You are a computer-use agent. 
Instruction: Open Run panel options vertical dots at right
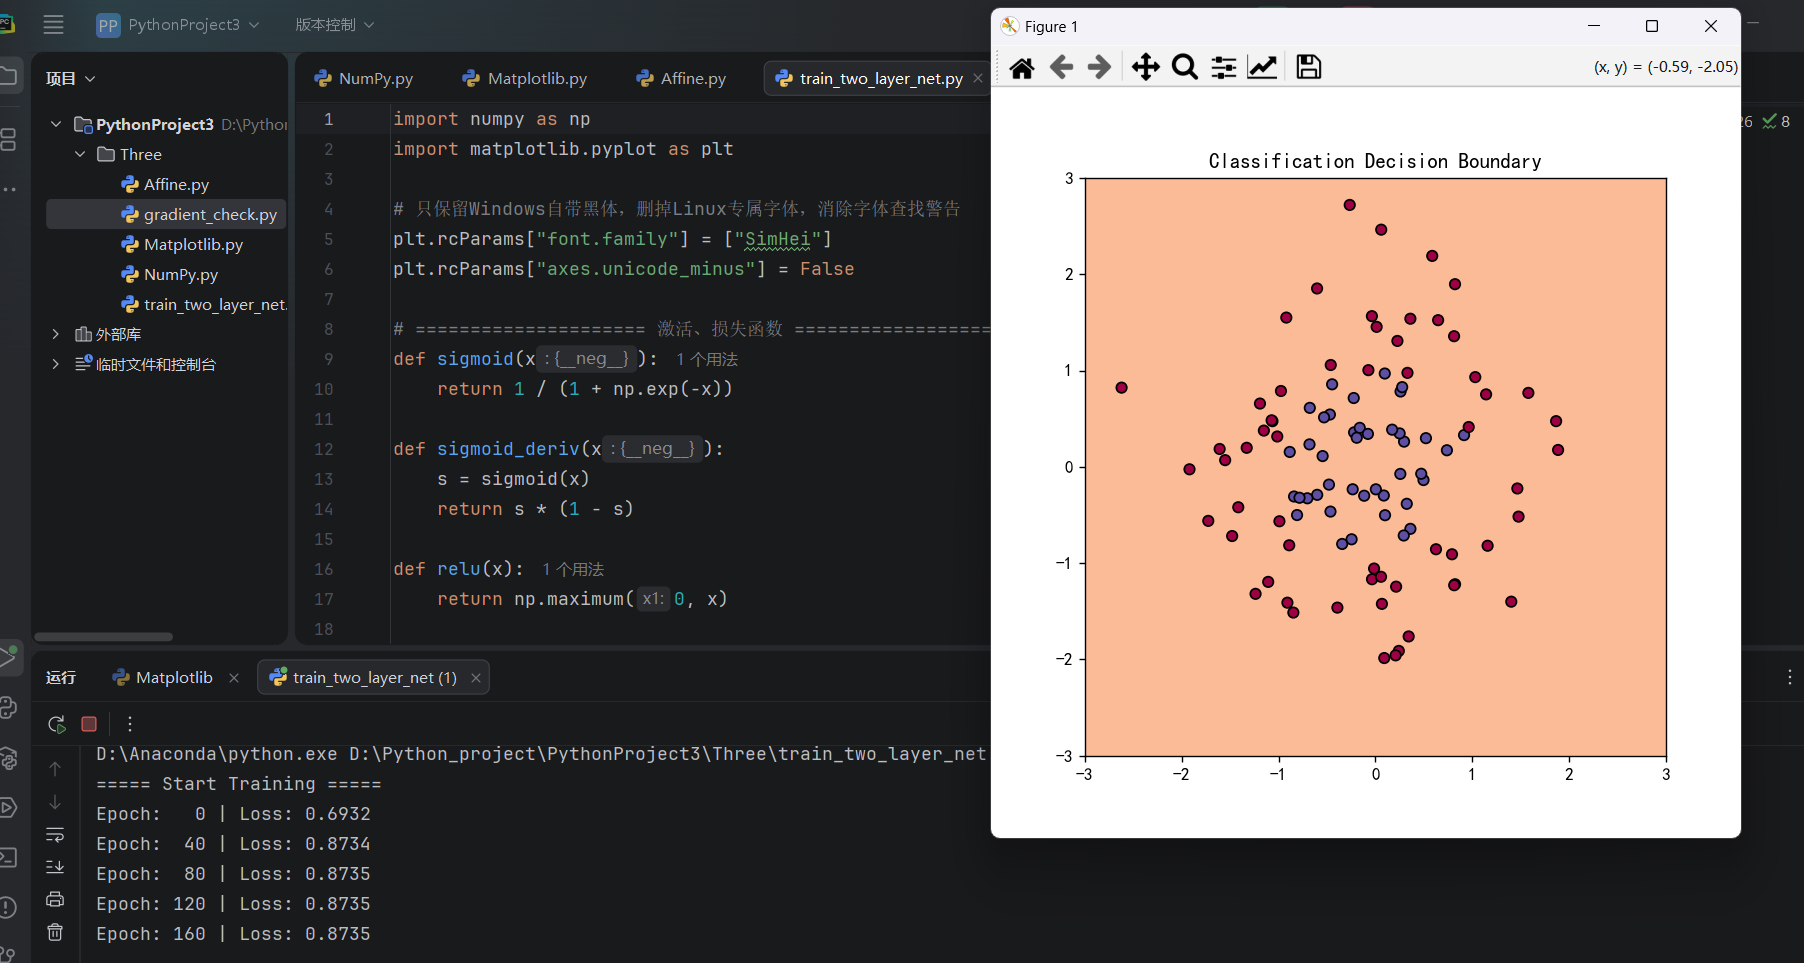1789,677
